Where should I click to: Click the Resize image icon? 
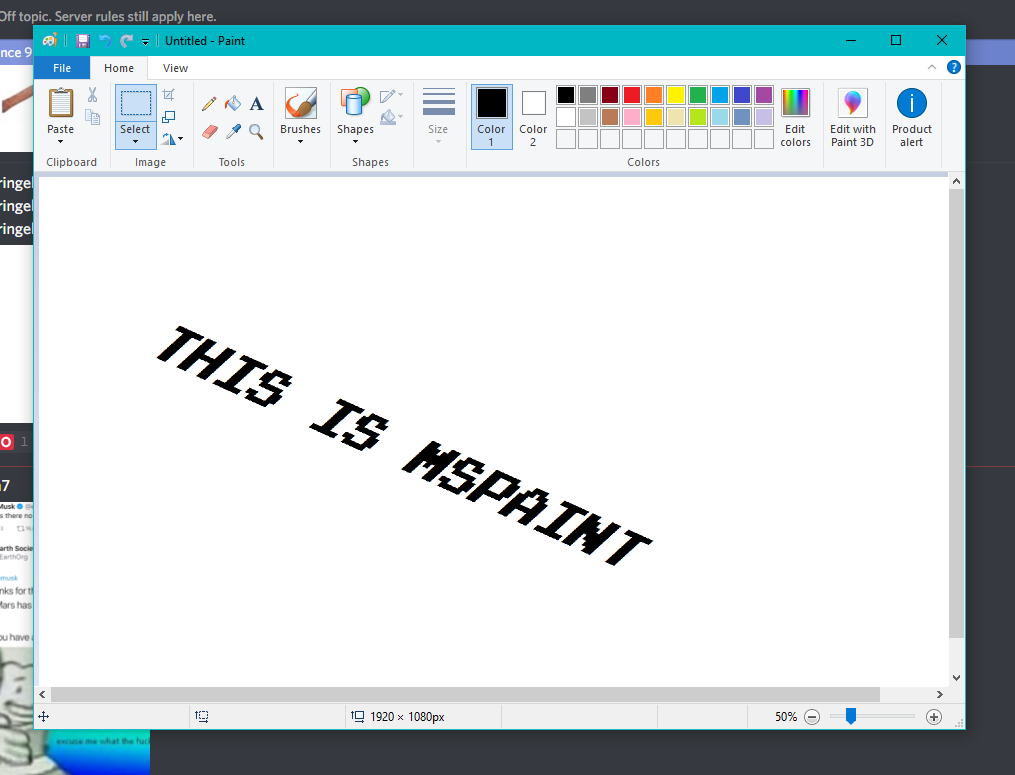tap(169, 117)
